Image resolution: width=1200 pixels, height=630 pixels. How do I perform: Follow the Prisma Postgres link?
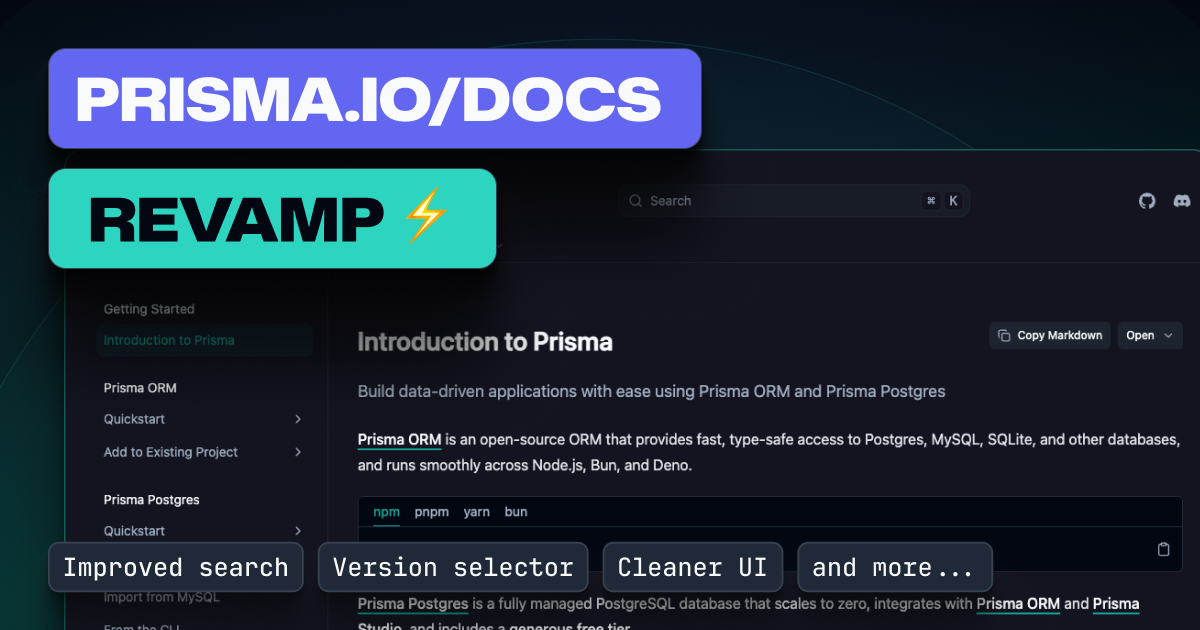(413, 604)
